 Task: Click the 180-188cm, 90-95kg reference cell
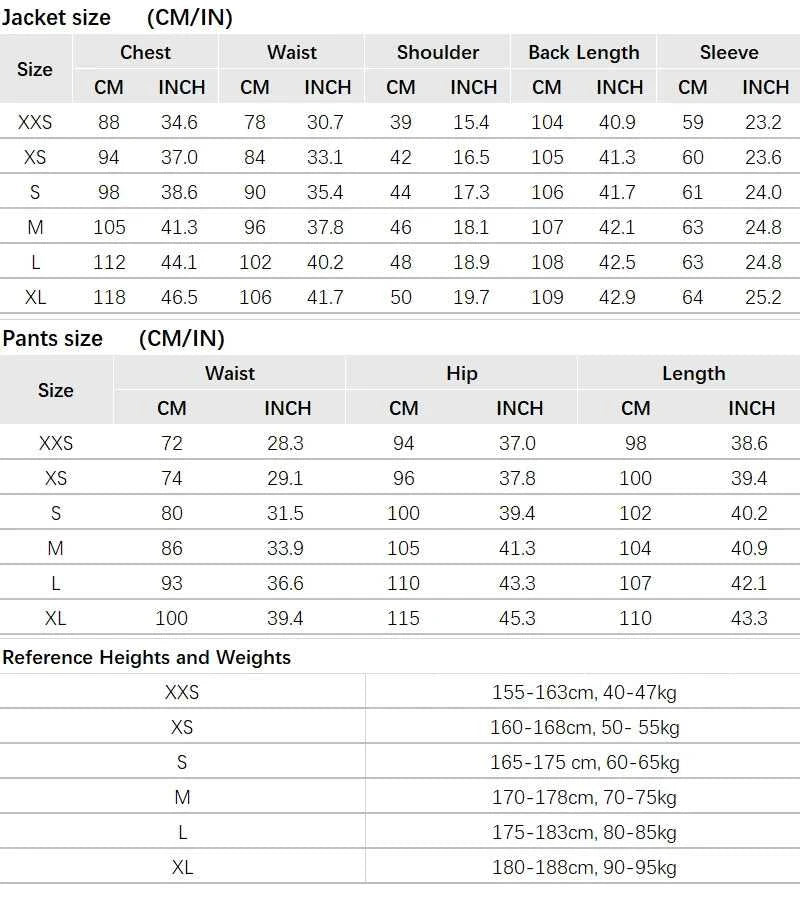[584, 868]
